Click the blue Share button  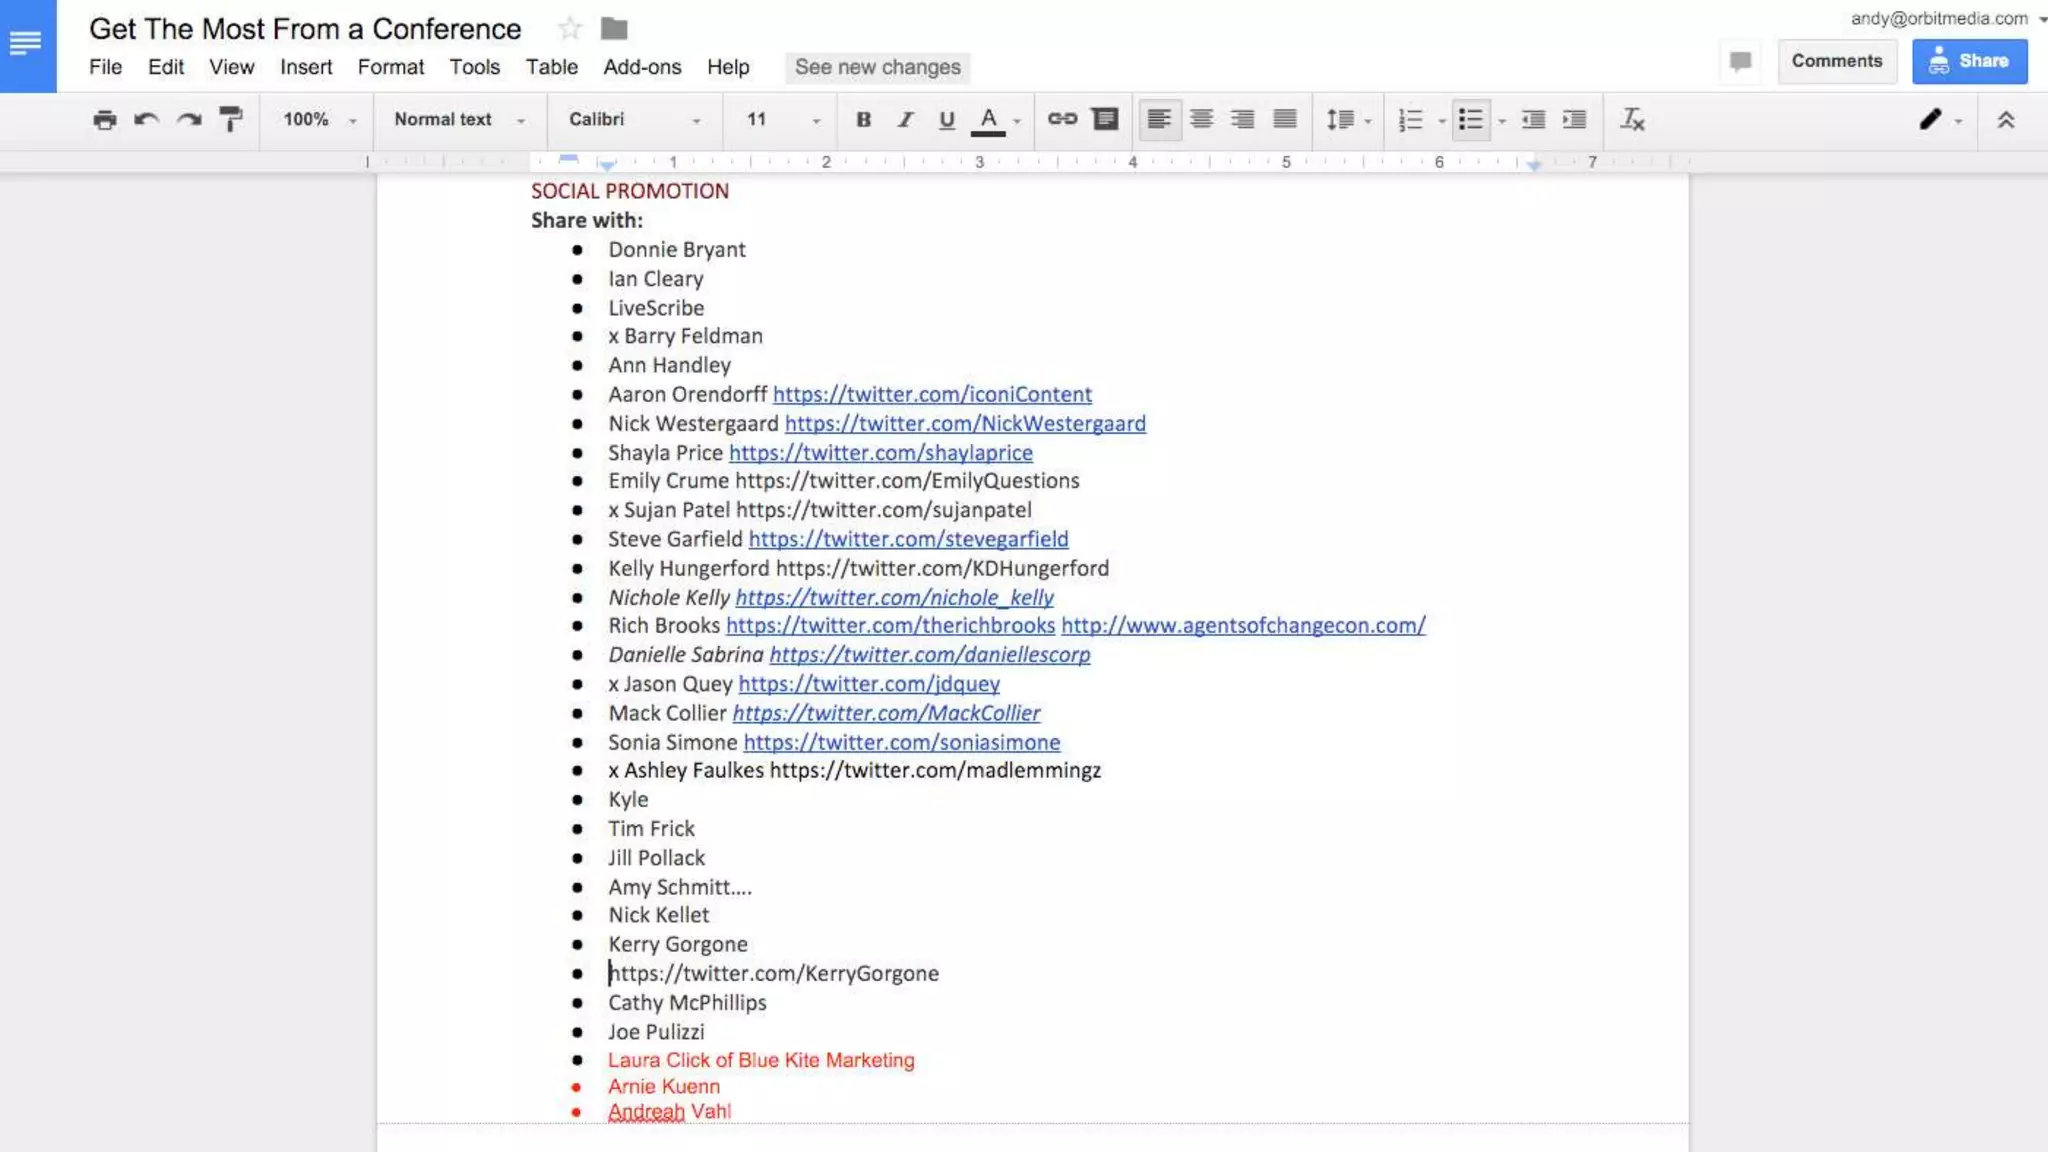point(1969,61)
